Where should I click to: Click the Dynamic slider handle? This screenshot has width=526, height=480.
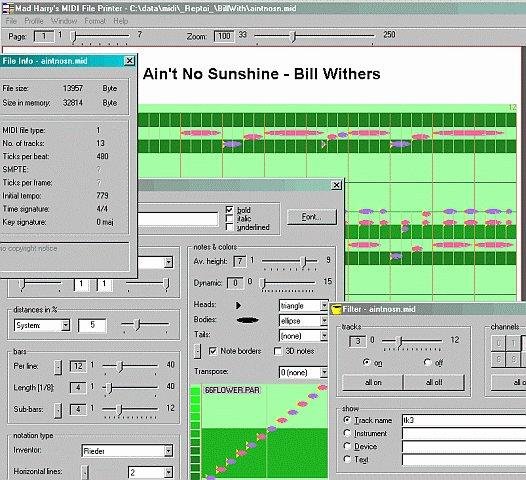[263, 283]
